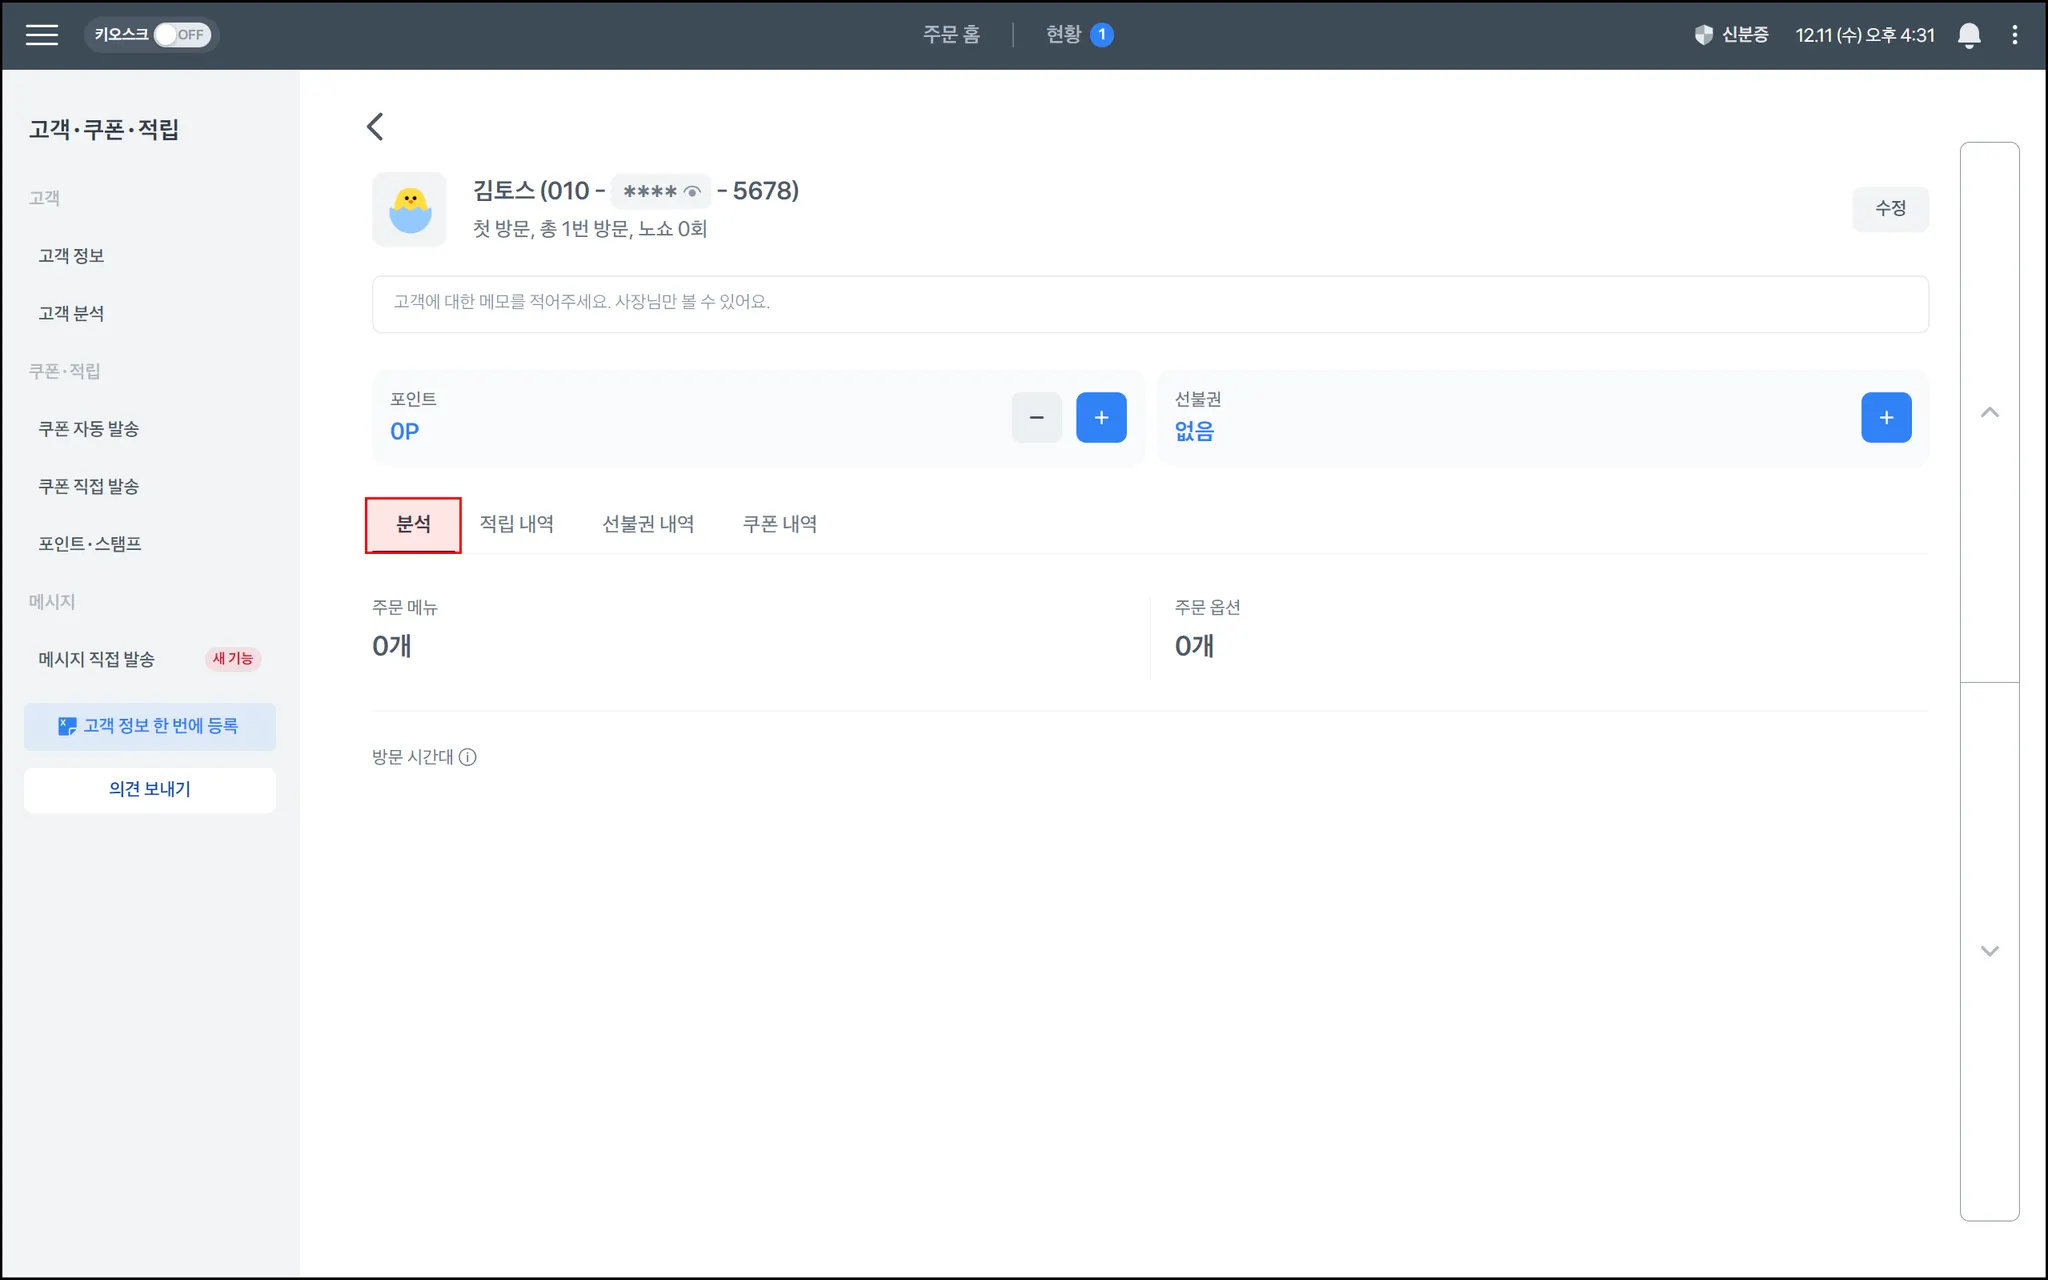
Task: Click the 수정 button
Action: point(1889,208)
